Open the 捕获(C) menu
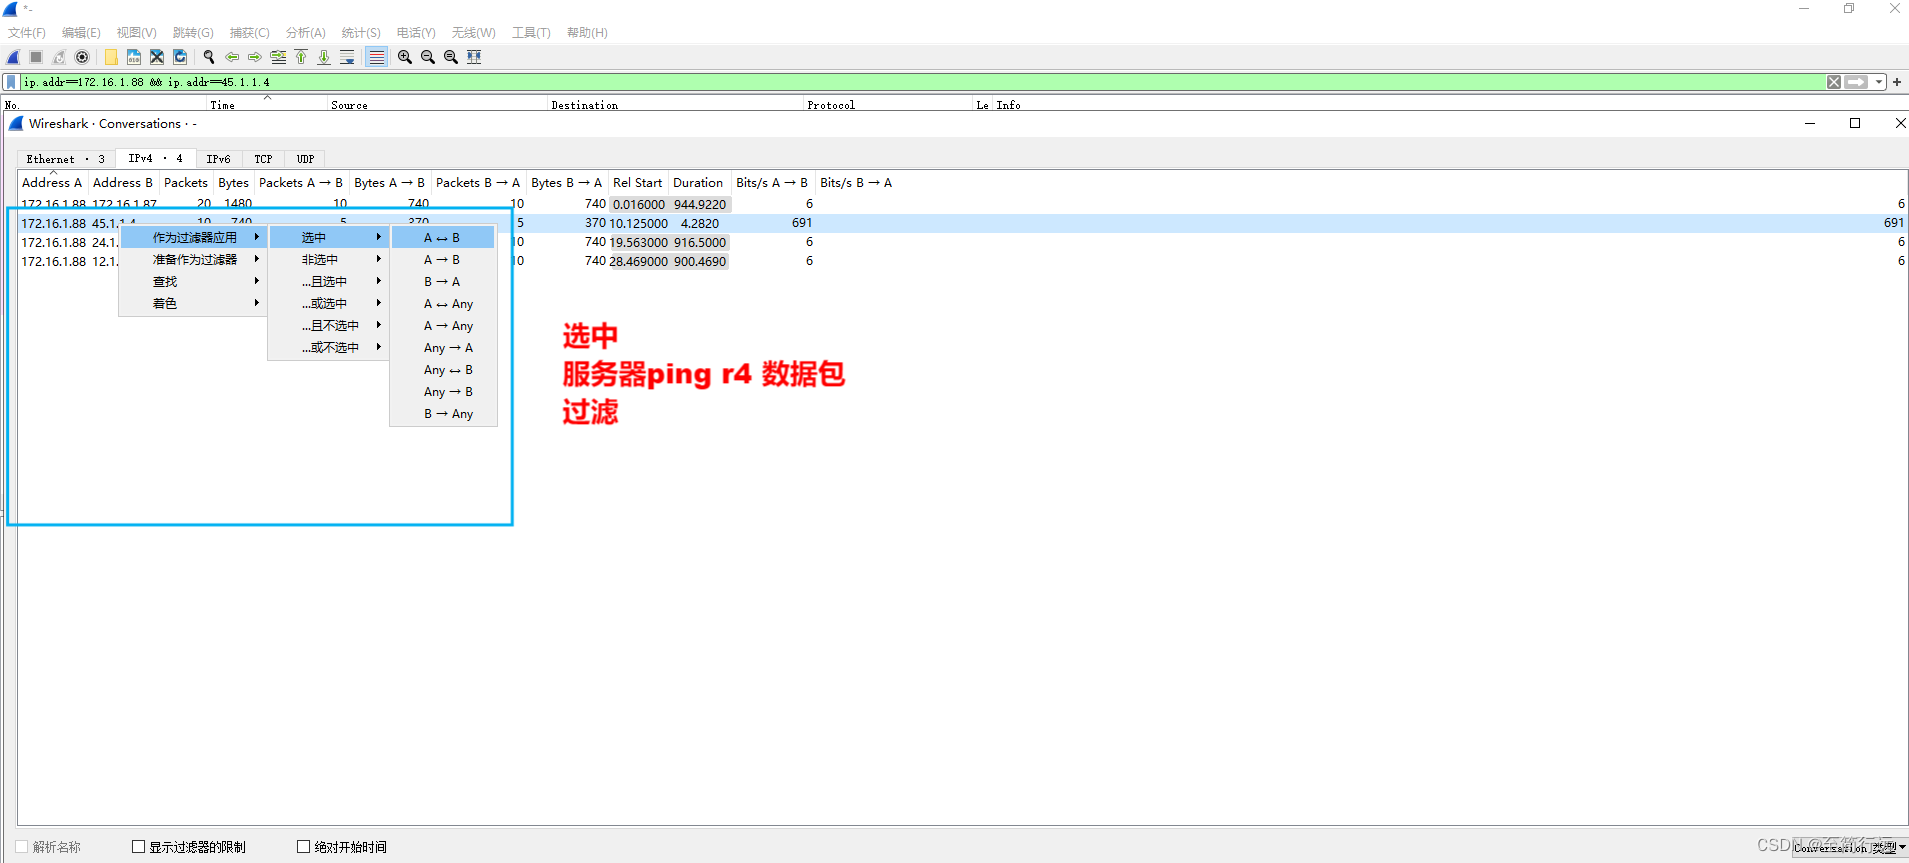This screenshot has width=1909, height=863. click(x=249, y=33)
